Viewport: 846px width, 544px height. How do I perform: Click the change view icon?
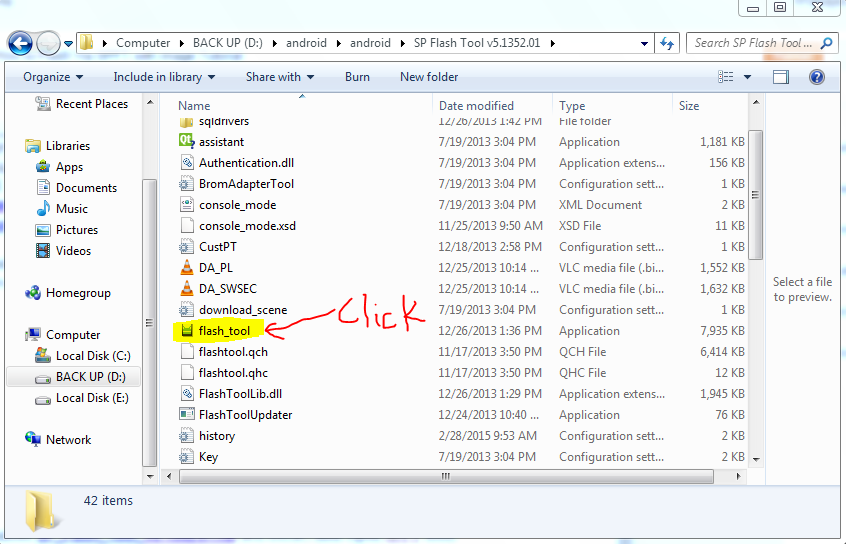tap(726, 77)
